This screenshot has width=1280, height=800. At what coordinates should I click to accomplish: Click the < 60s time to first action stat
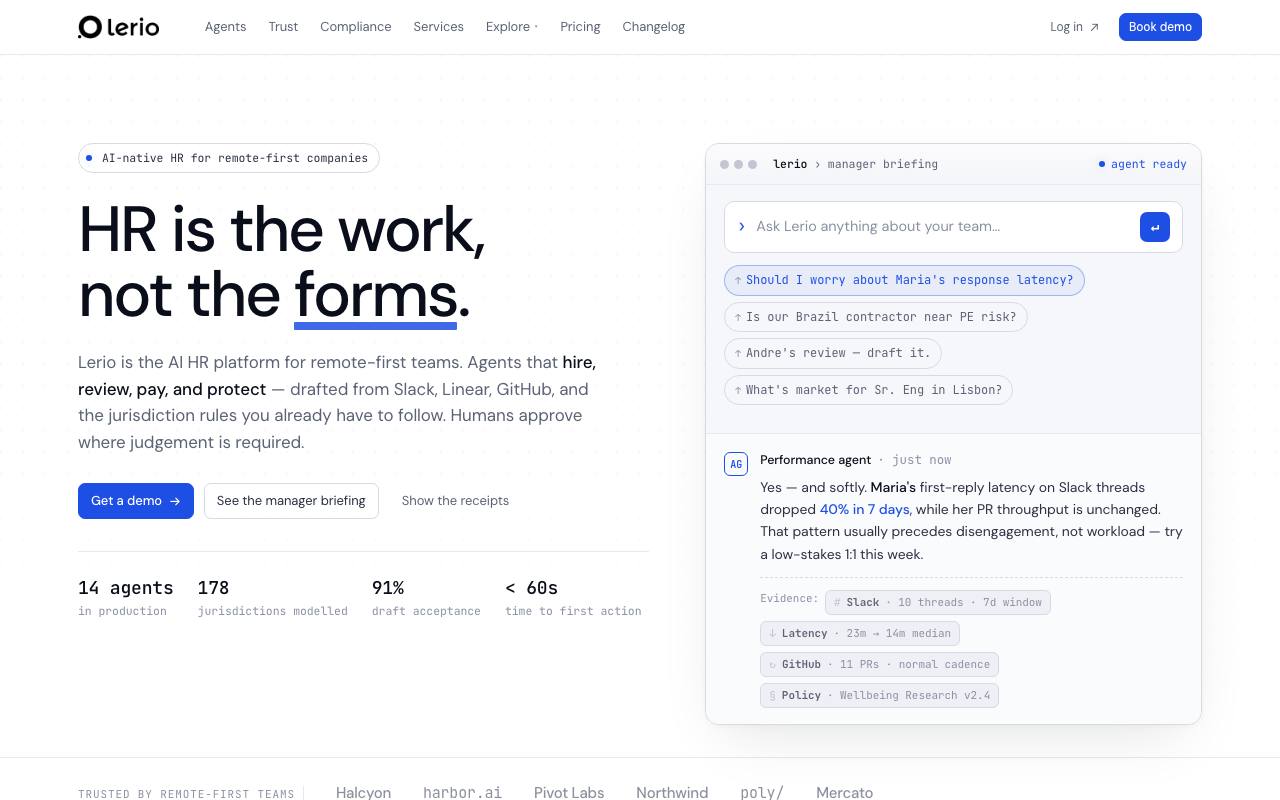click(x=573, y=598)
